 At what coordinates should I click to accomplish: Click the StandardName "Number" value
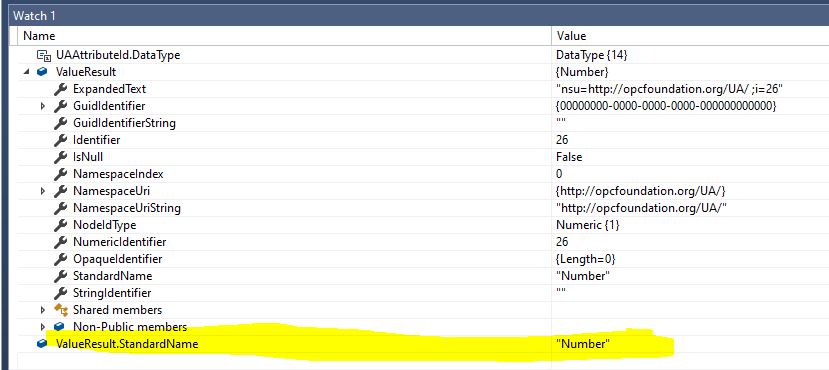click(583, 275)
